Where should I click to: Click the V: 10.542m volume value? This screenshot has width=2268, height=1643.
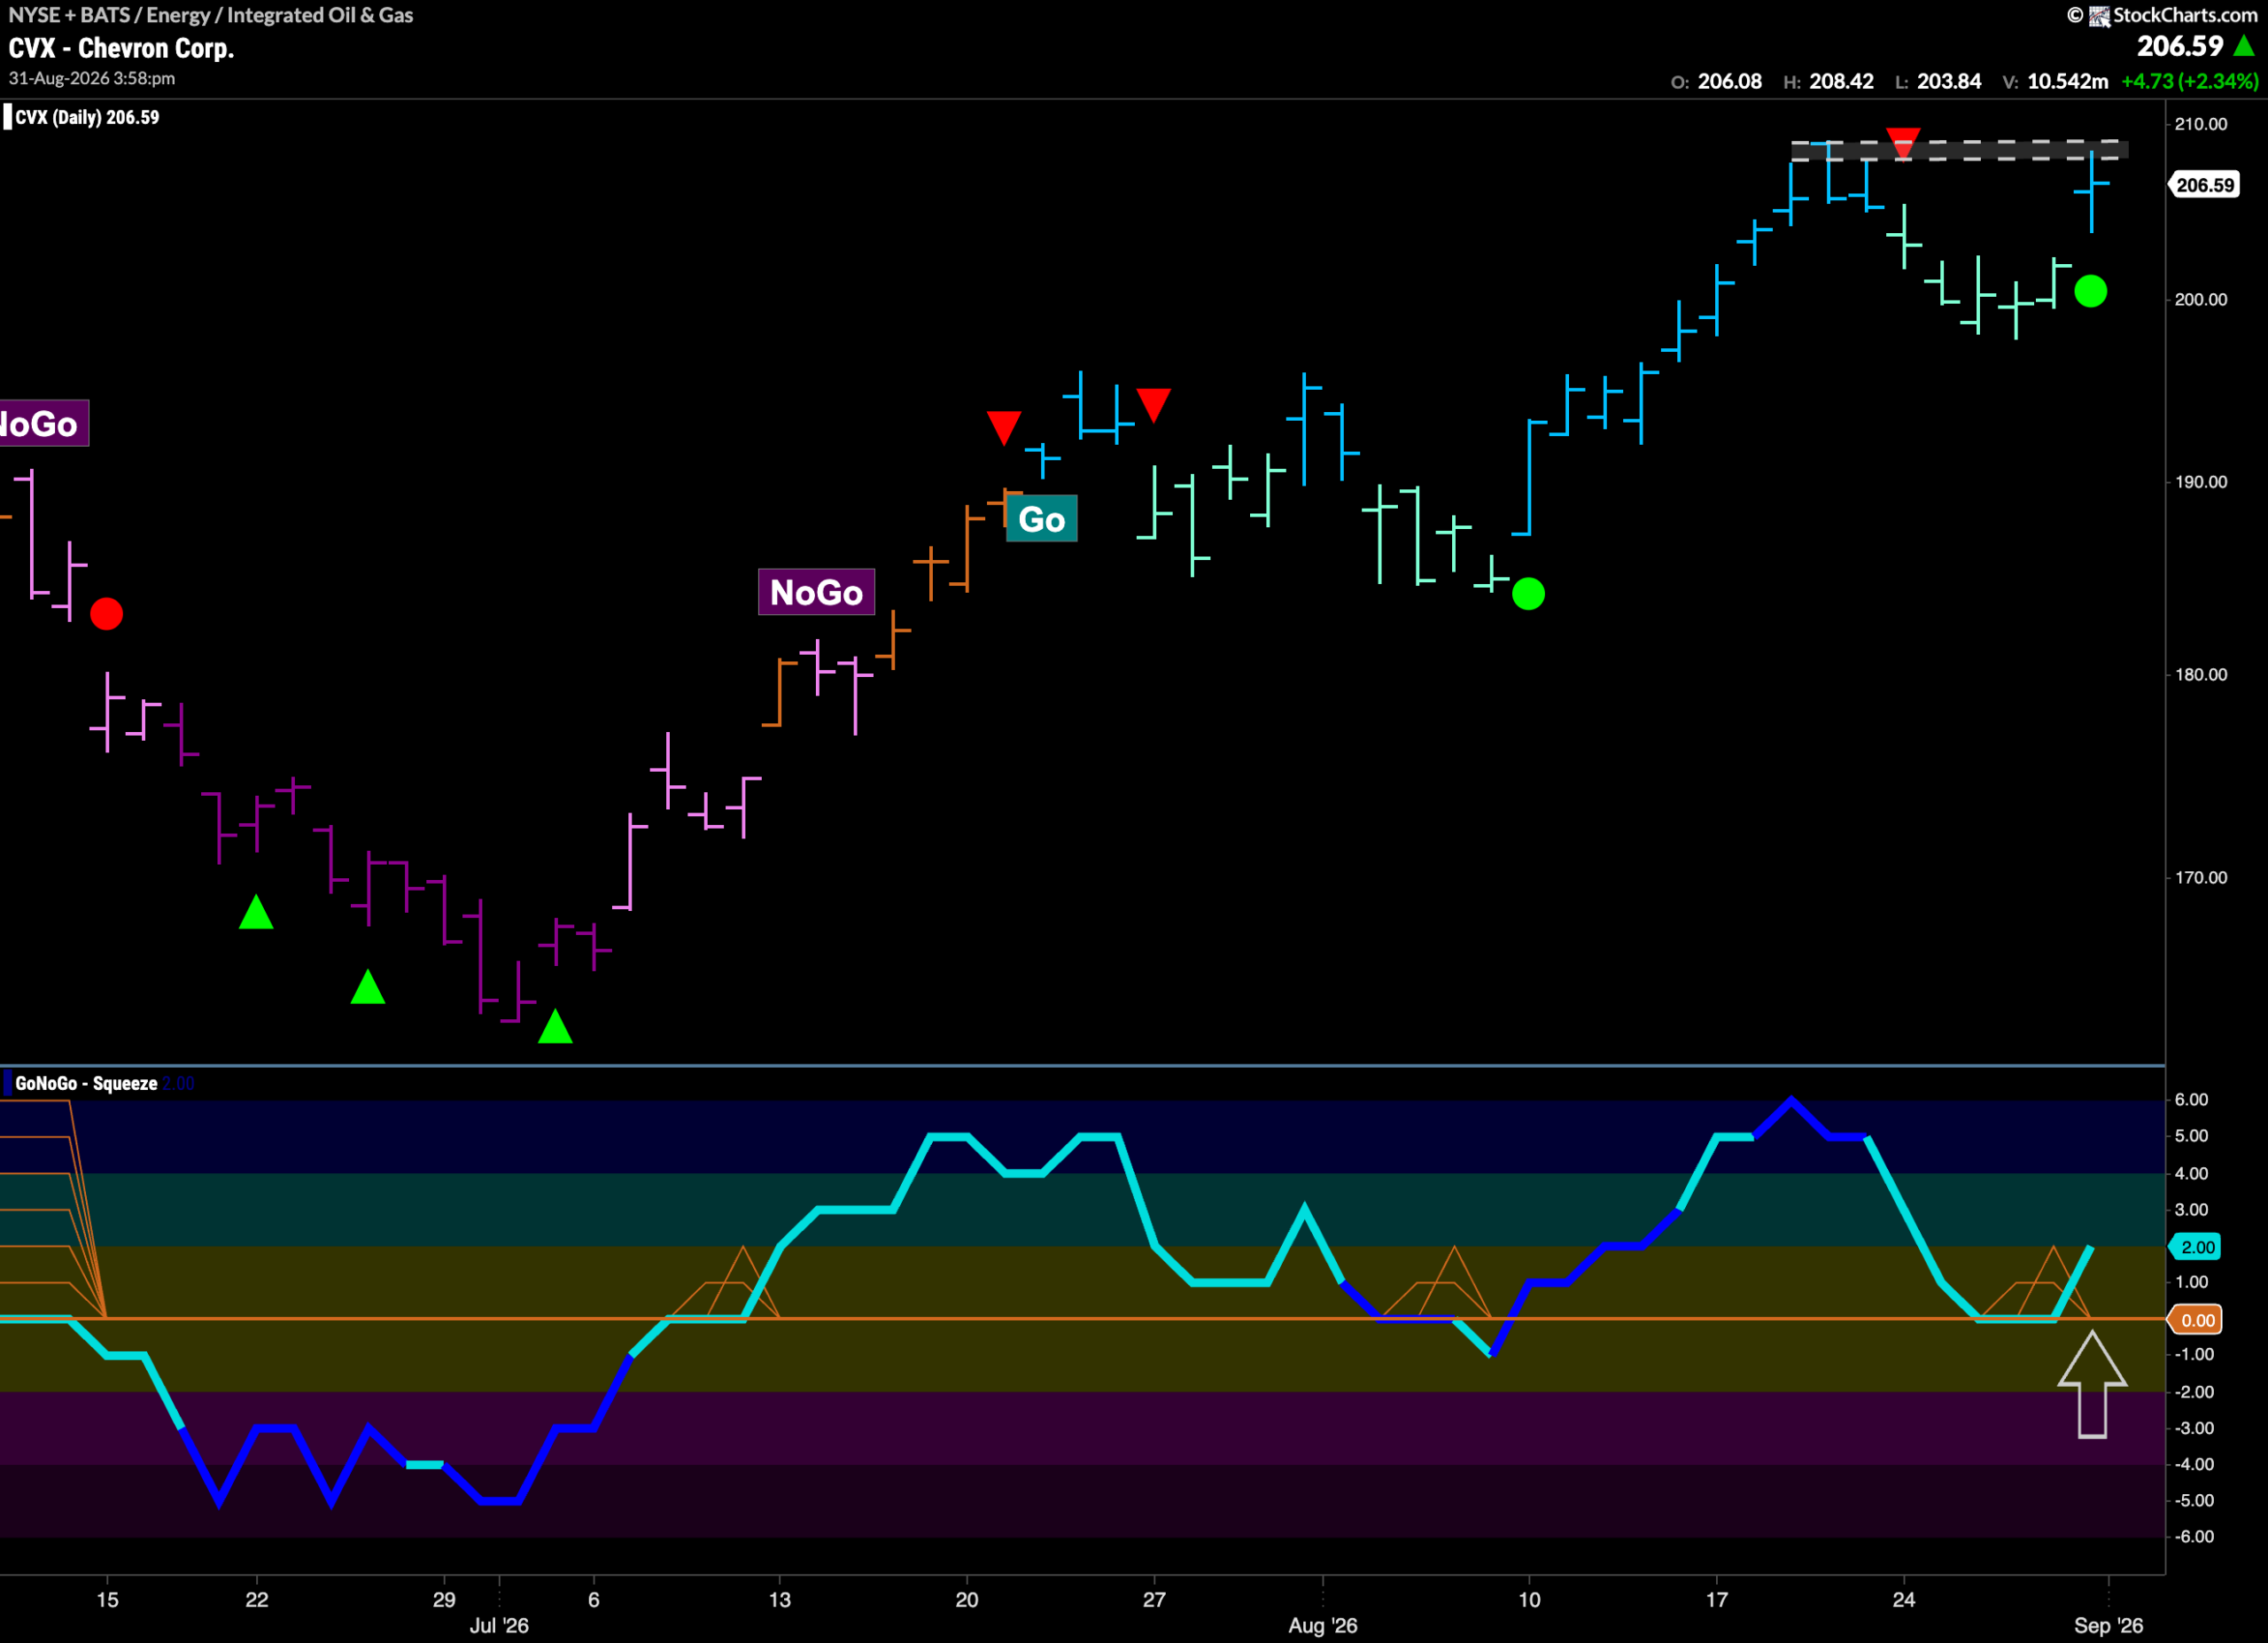(2055, 82)
